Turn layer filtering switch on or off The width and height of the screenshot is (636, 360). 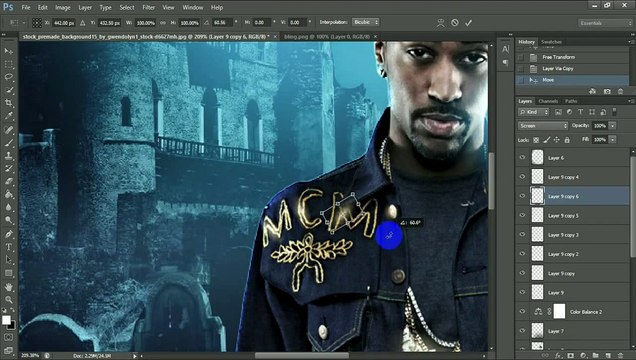click(614, 111)
